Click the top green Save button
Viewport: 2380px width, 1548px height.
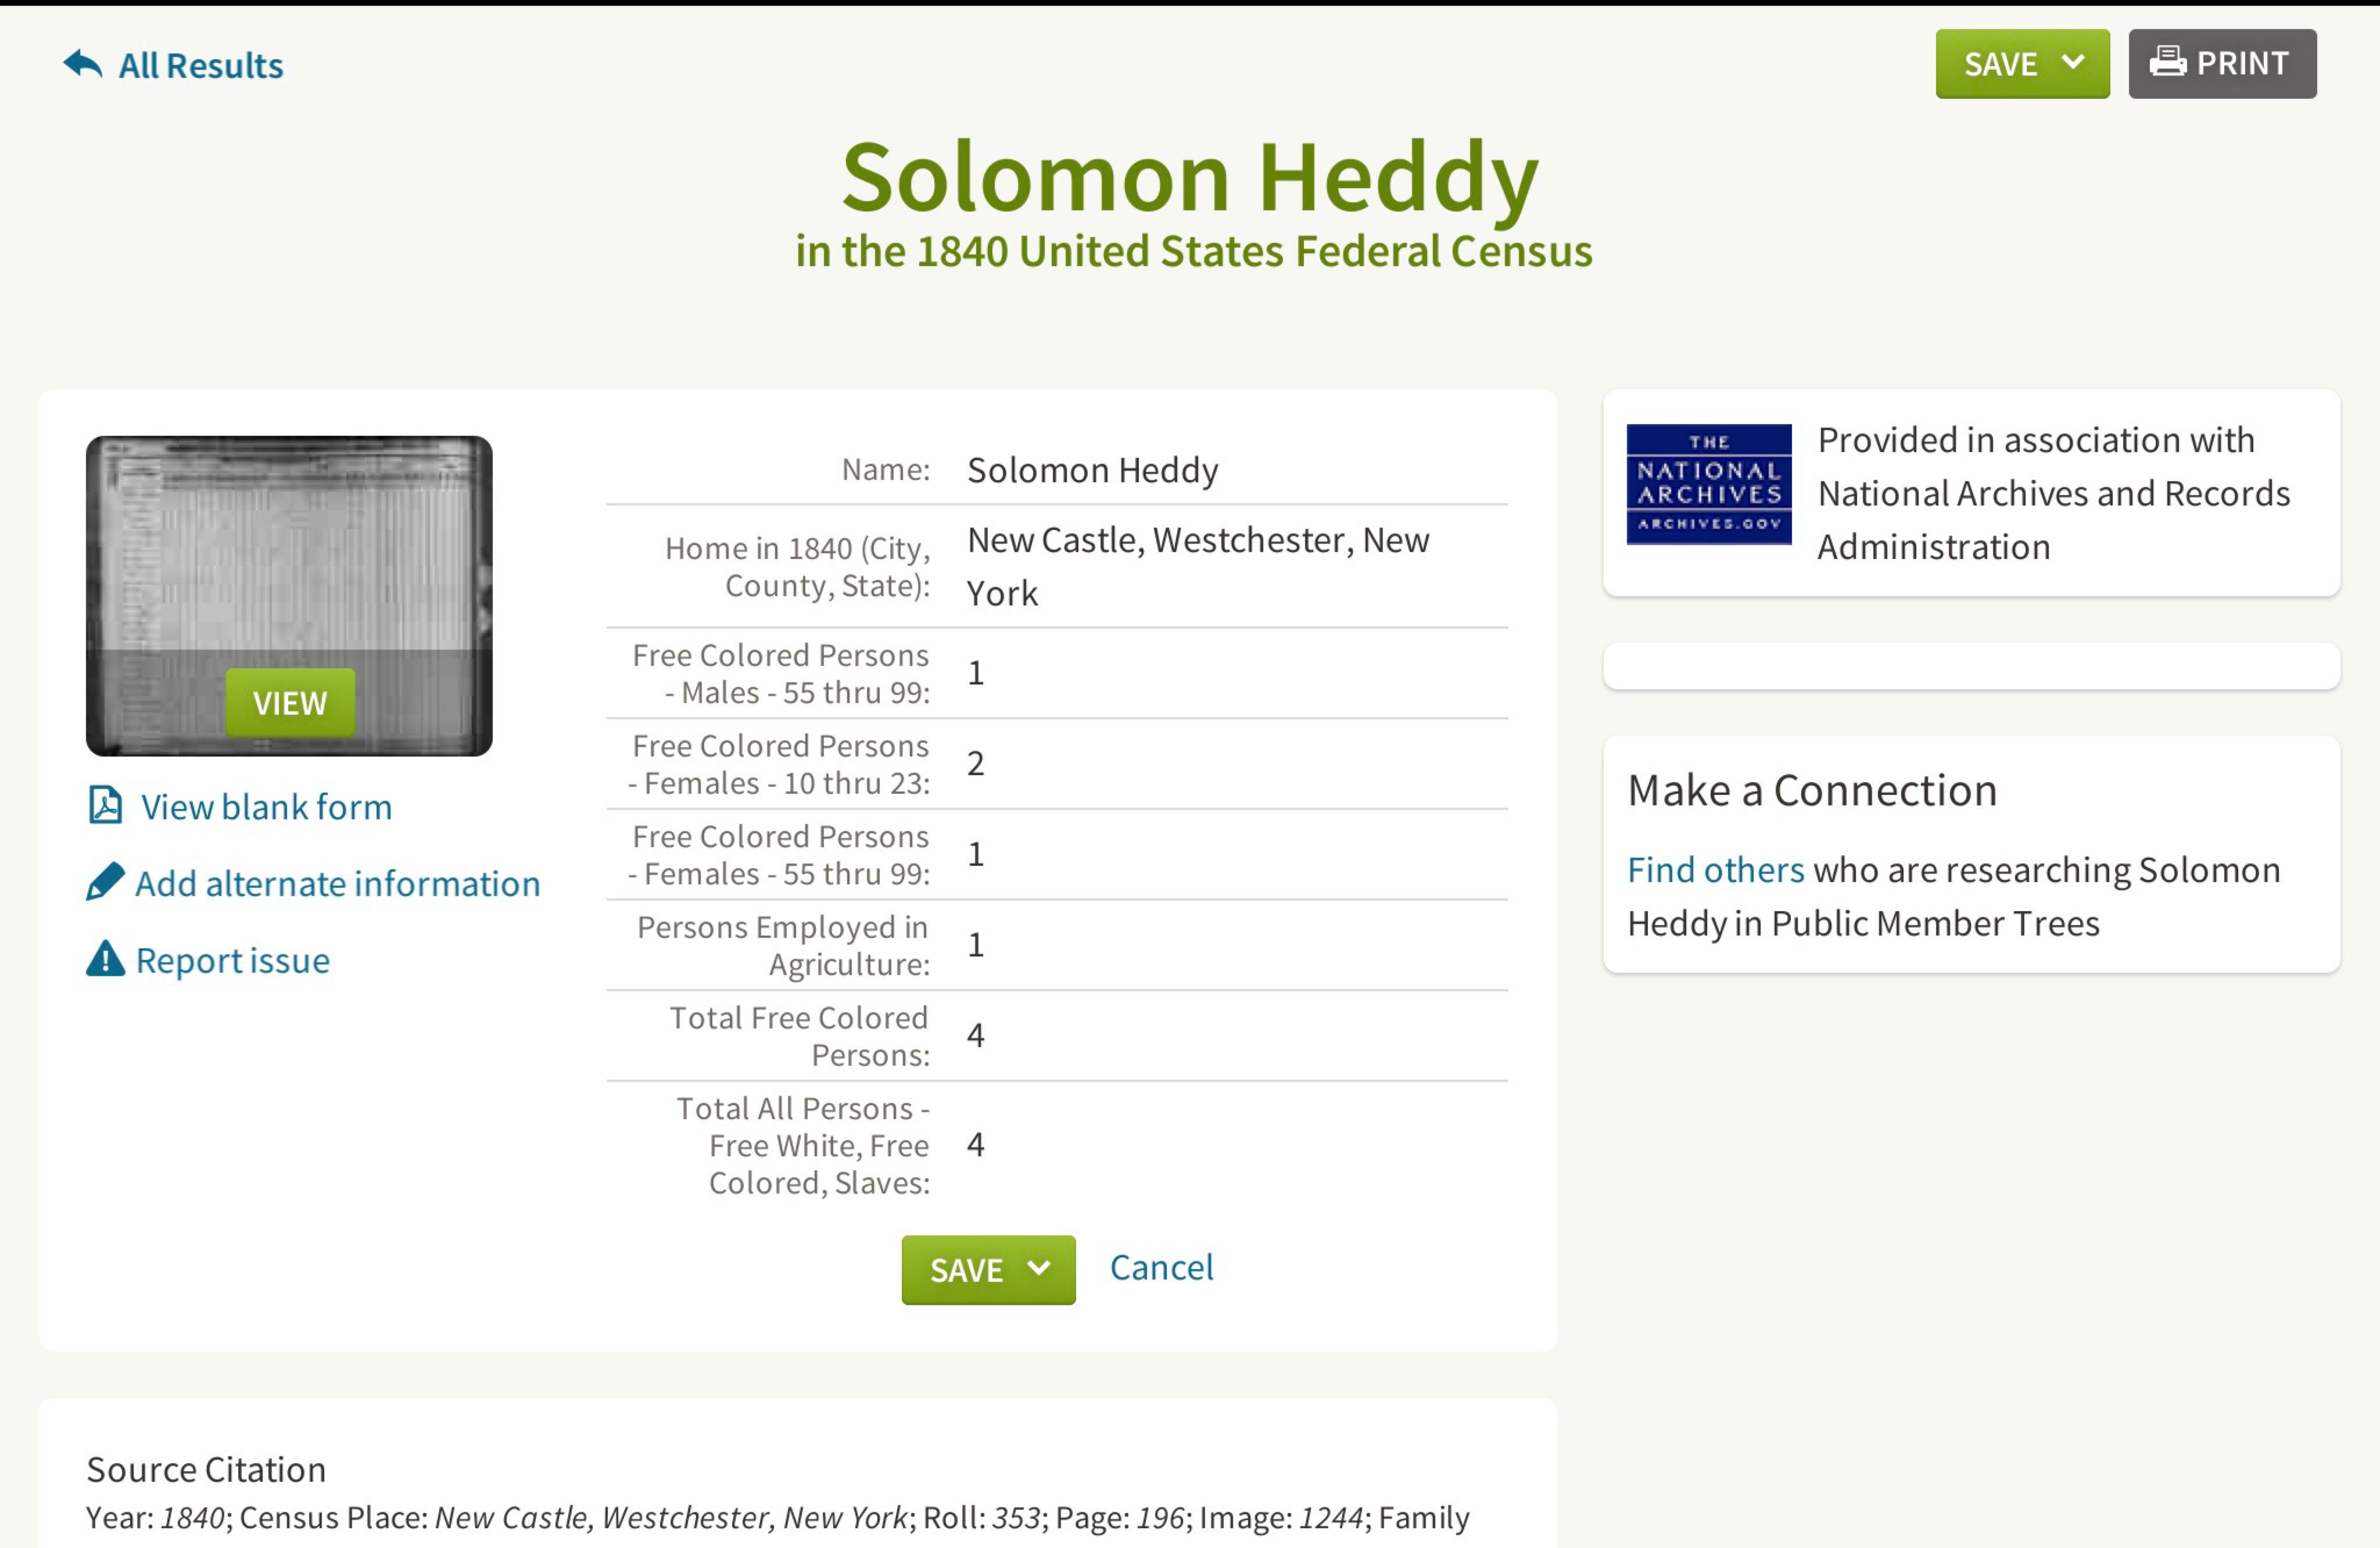coord(2000,64)
